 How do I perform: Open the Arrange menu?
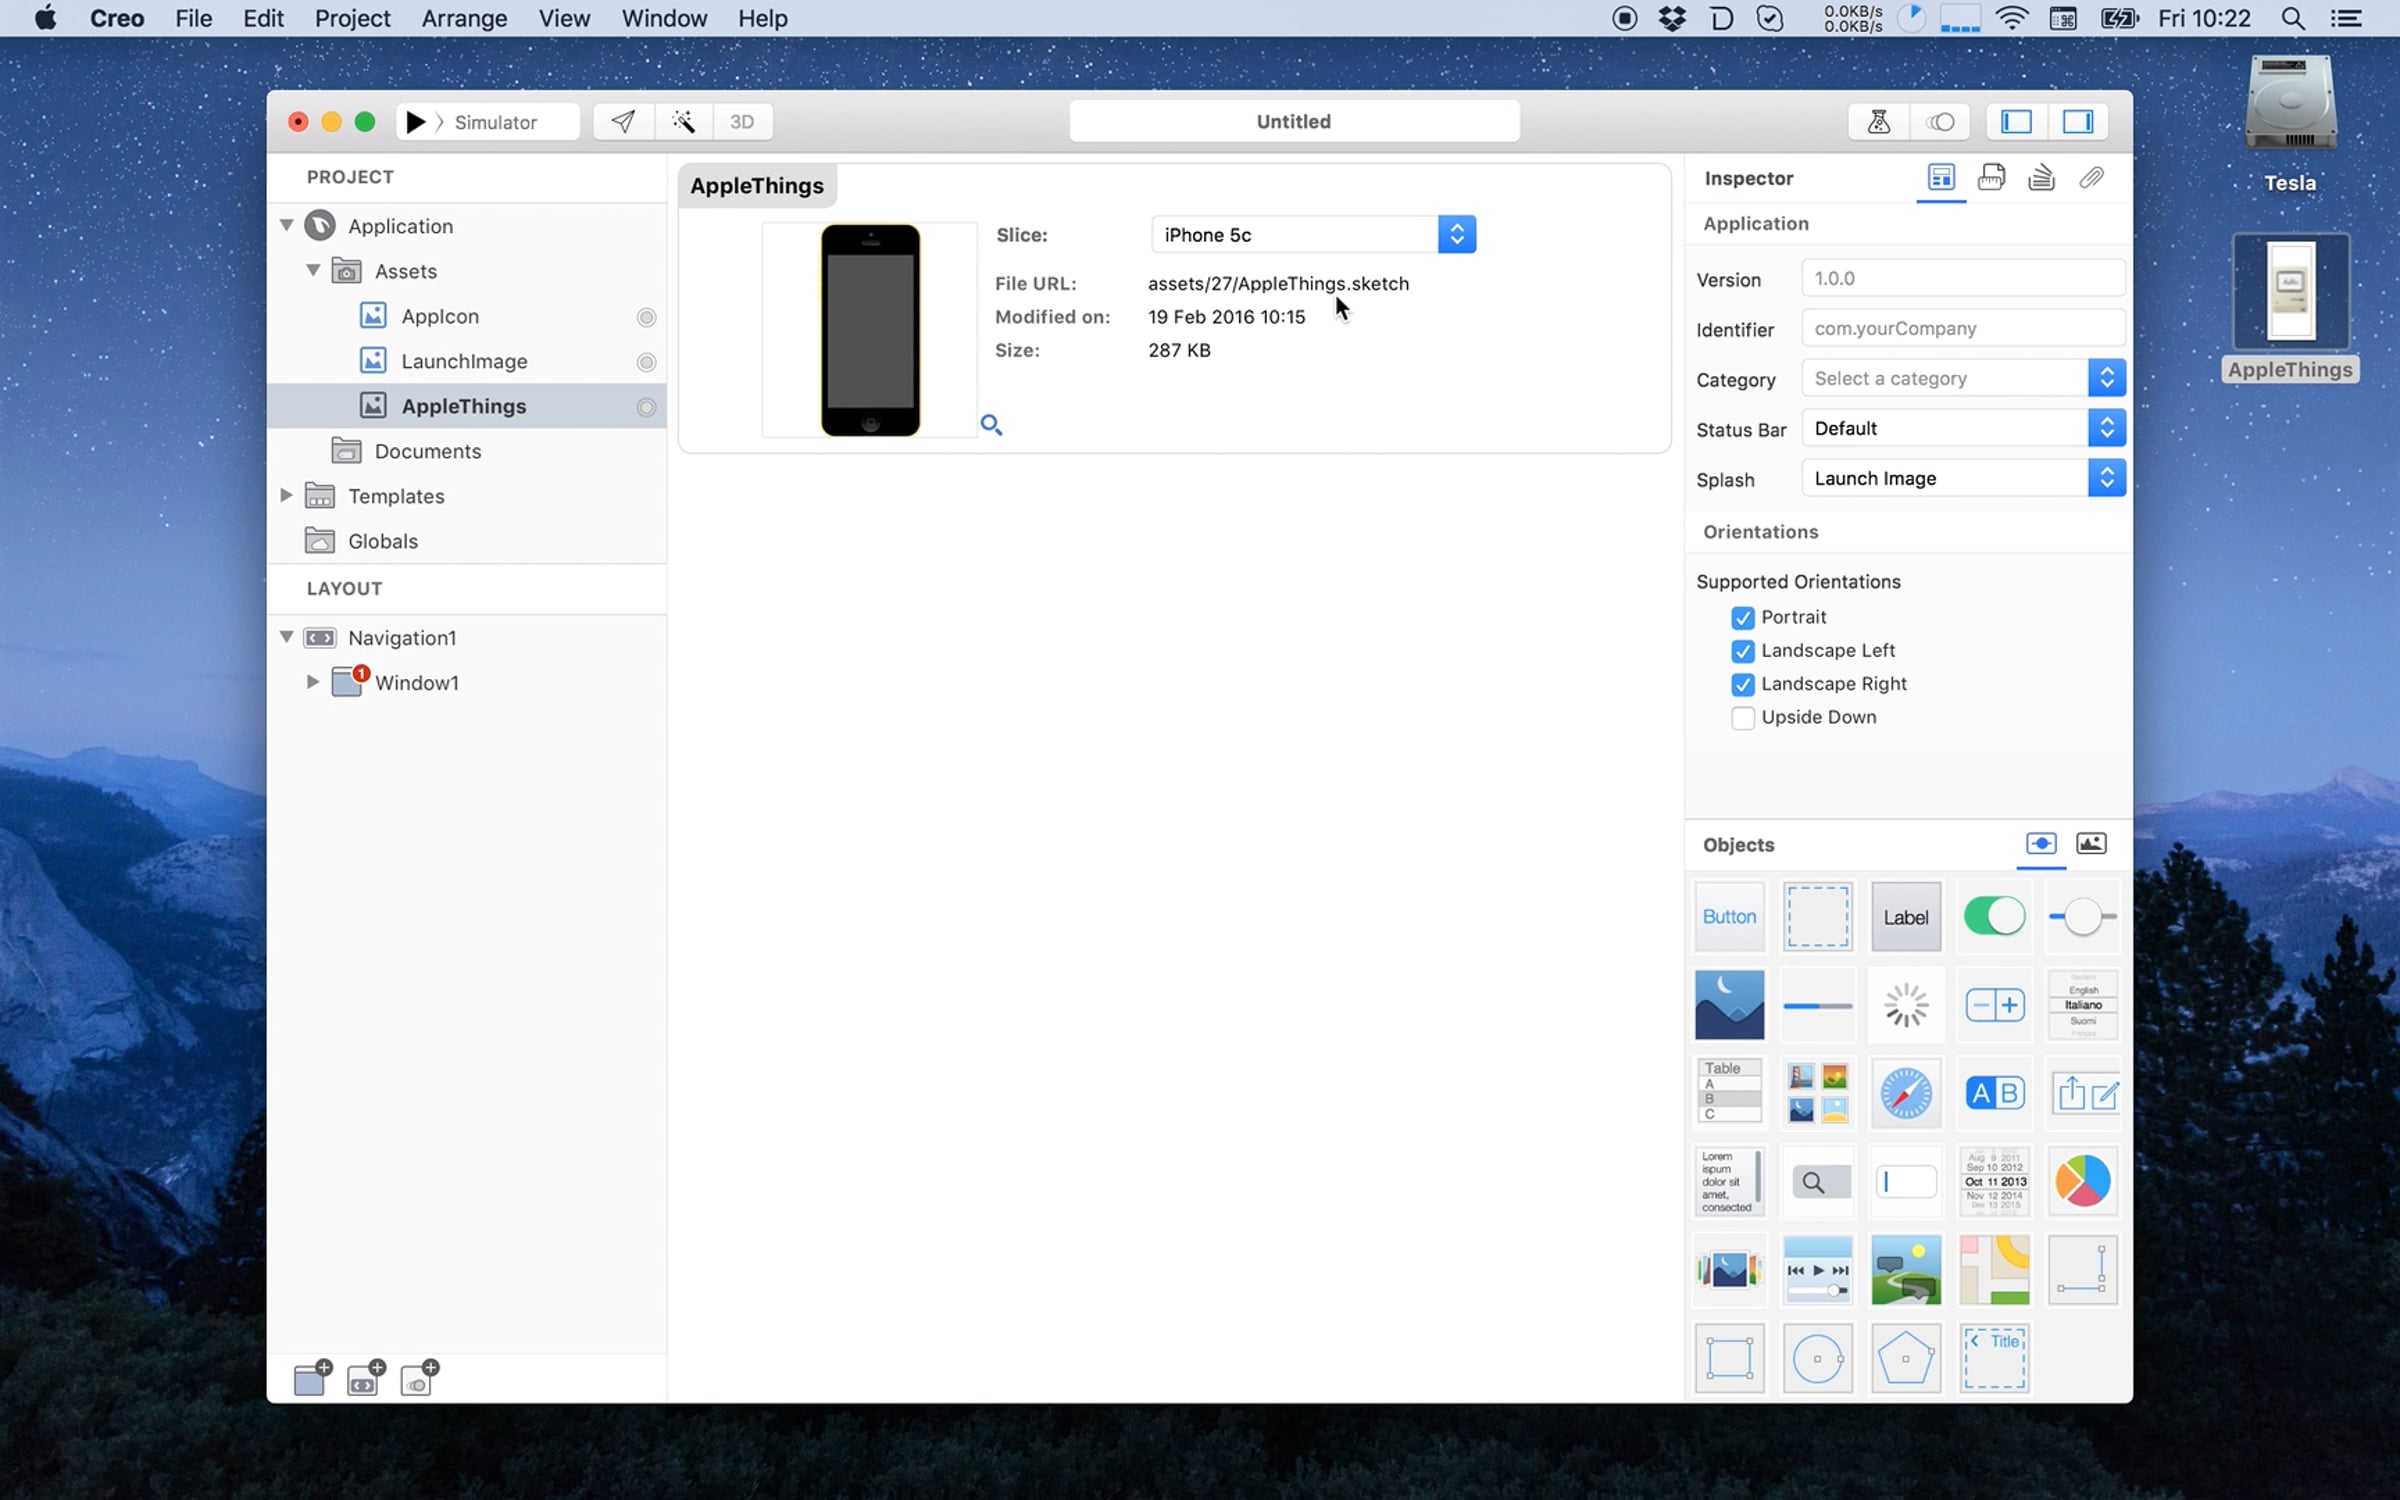pyautogui.click(x=464, y=18)
